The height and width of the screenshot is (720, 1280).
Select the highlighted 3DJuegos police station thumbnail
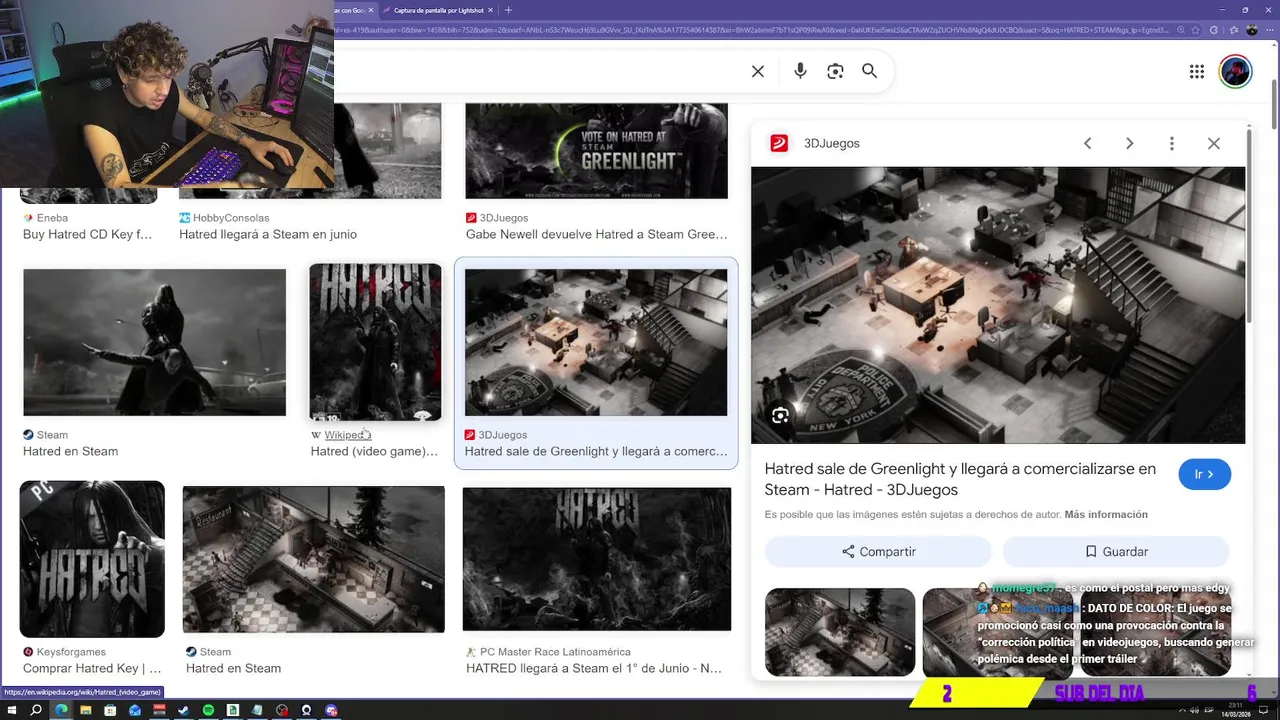(x=596, y=342)
